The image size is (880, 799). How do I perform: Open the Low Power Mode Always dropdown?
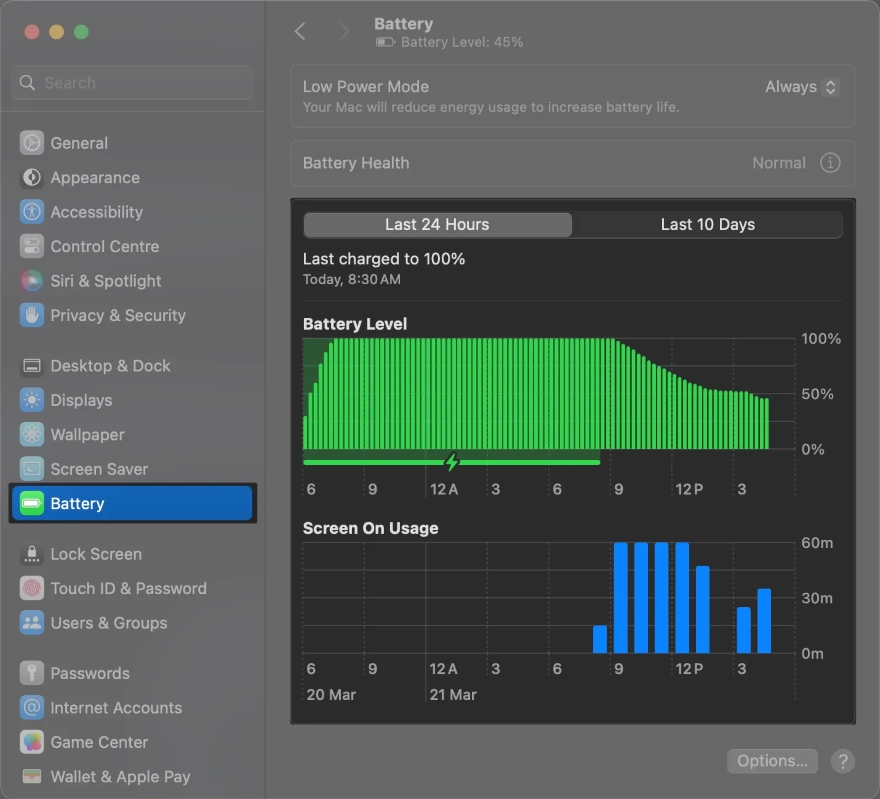coord(800,86)
